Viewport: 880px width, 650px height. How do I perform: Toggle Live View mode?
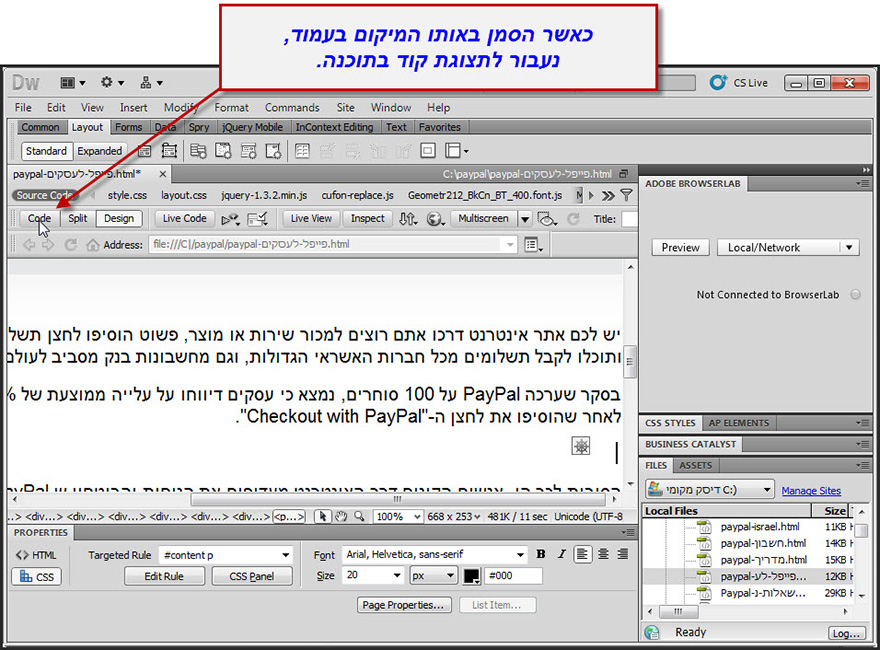[311, 218]
